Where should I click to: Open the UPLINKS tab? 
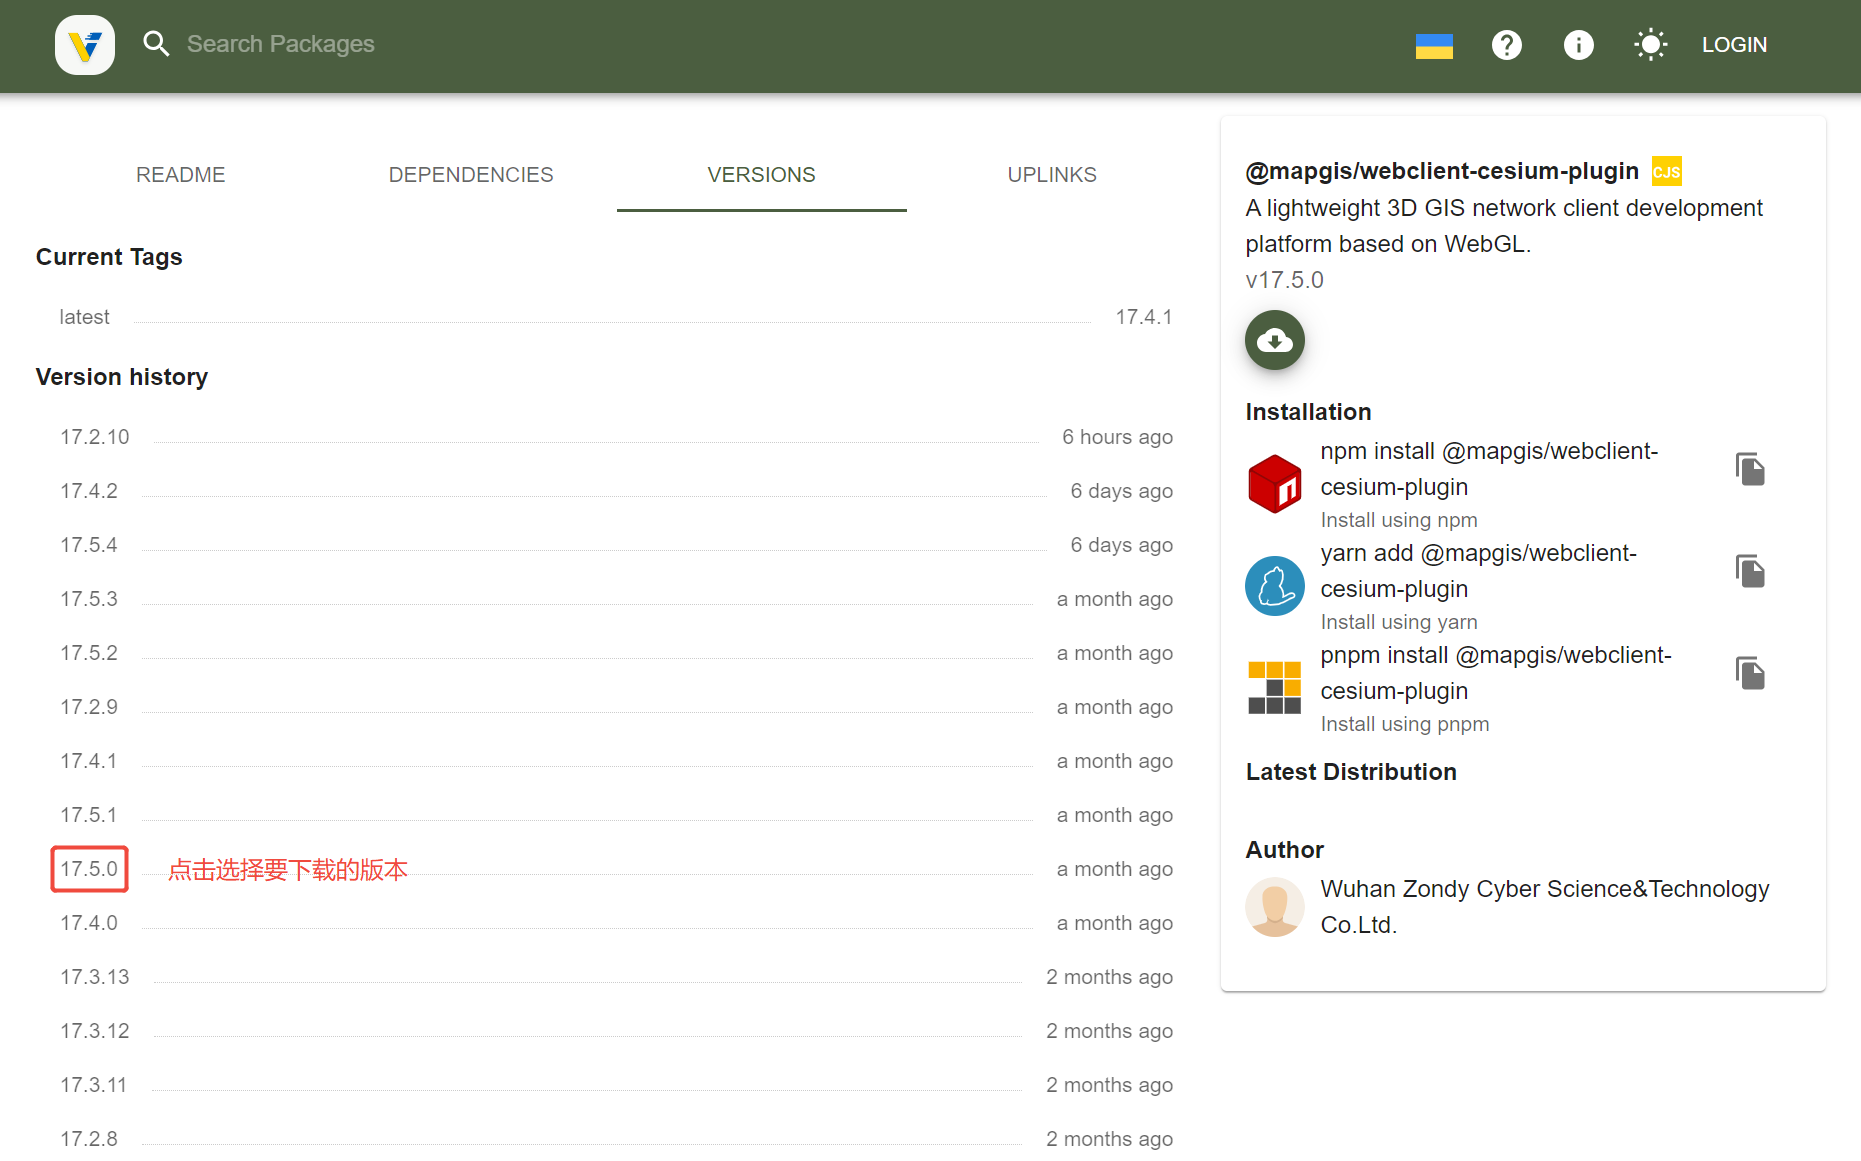click(x=1052, y=175)
